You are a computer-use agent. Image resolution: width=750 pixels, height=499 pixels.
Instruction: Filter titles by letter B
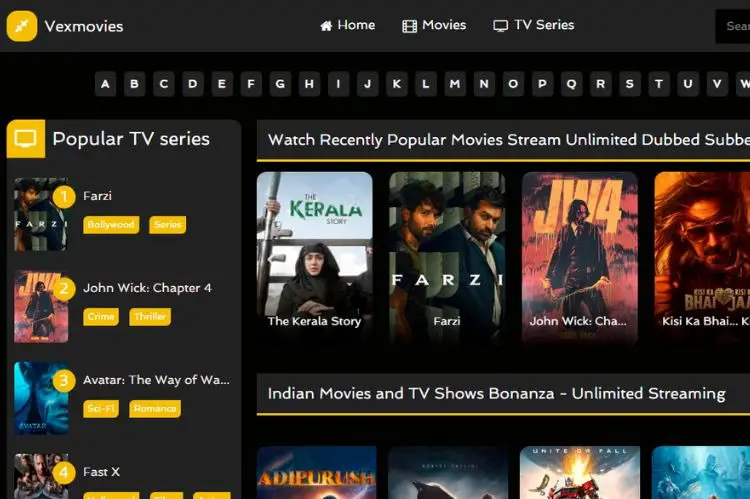coord(134,84)
